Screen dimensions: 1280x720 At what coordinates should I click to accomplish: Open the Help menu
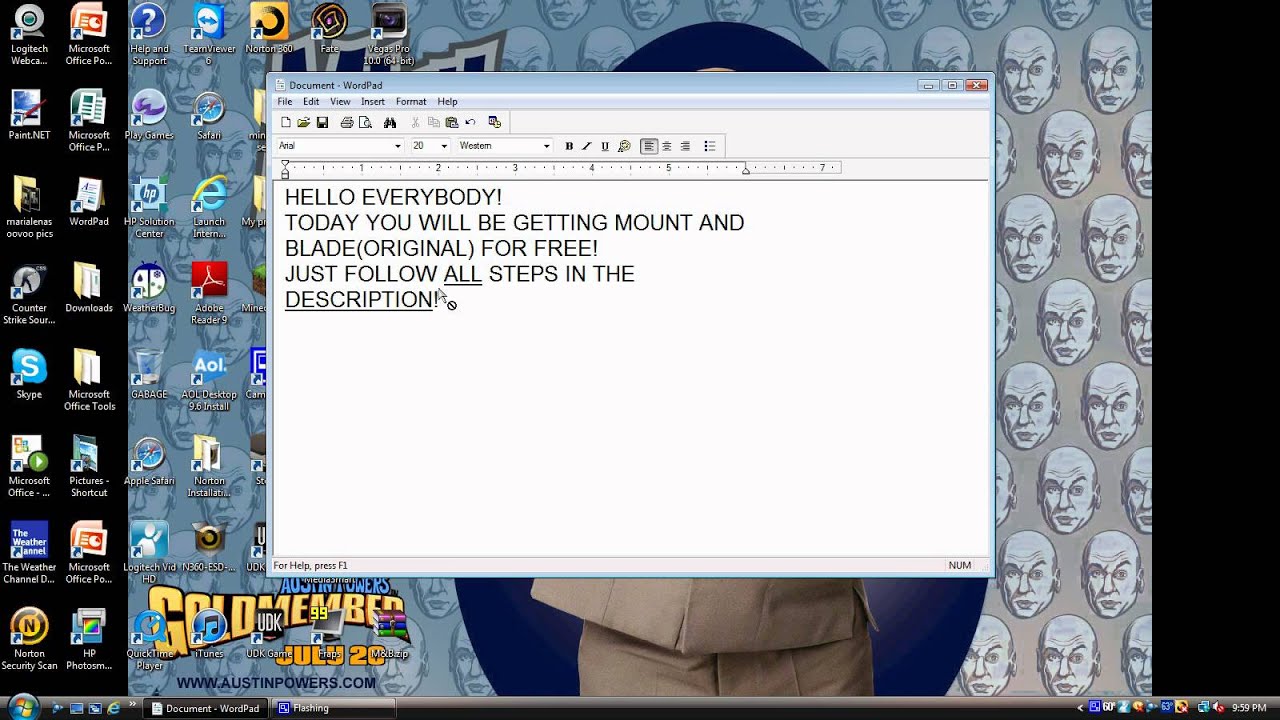(x=447, y=102)
